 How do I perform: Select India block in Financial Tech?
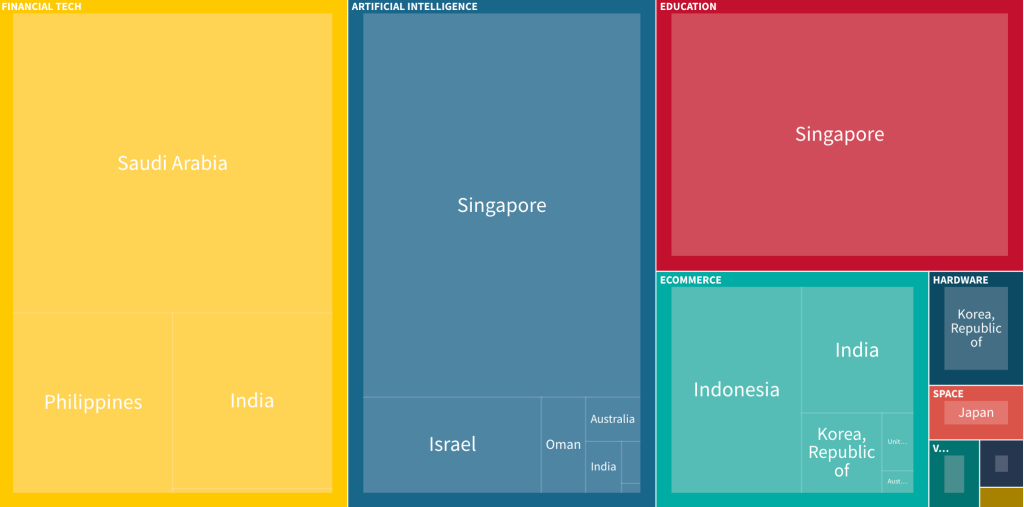(252, 401)
